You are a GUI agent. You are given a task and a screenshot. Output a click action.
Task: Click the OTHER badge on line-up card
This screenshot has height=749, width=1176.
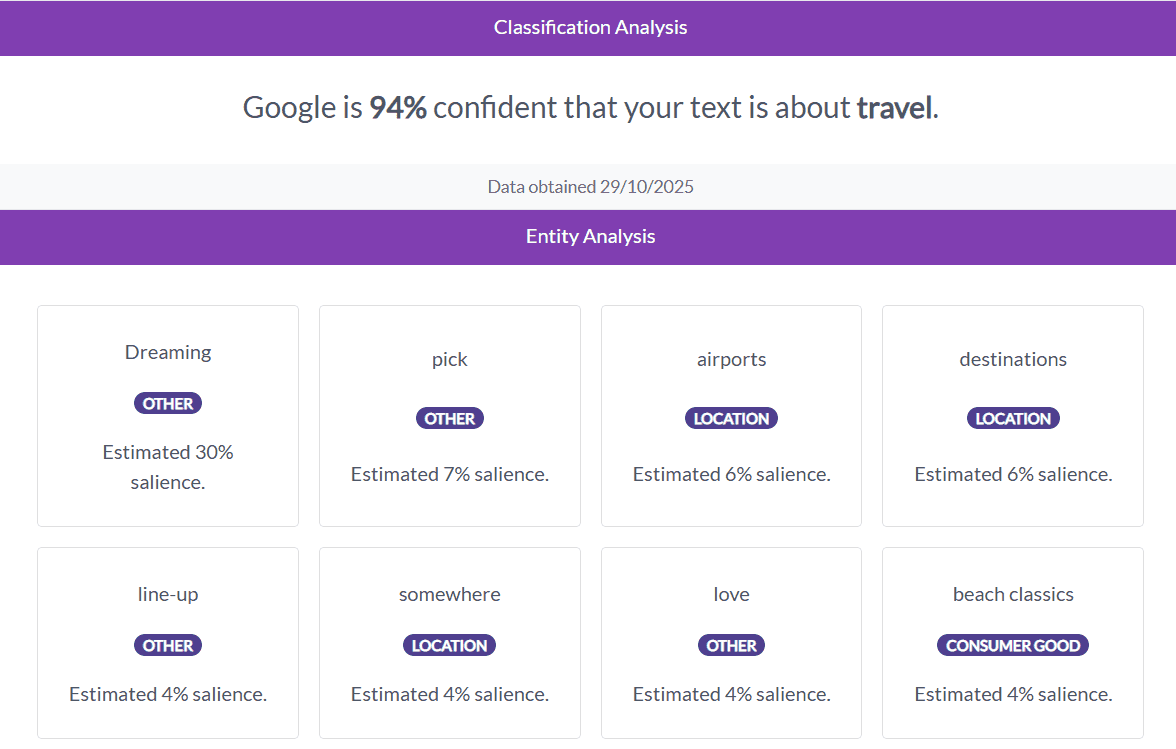[x=168, y=646]
